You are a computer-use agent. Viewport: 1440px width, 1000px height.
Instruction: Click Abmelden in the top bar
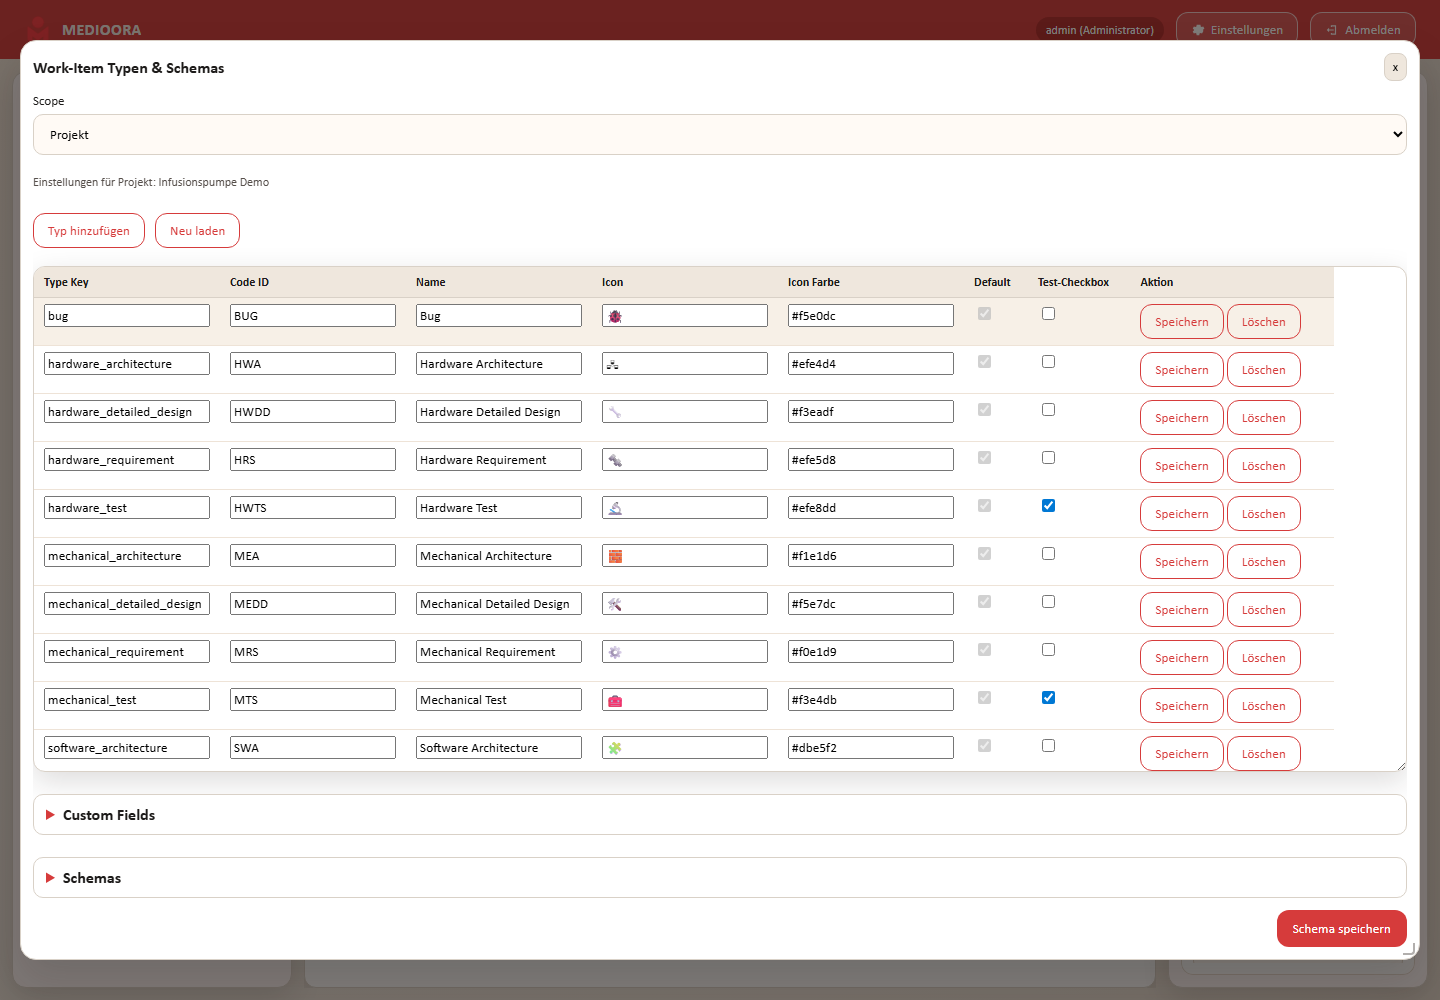click(x=1363, y=30)
